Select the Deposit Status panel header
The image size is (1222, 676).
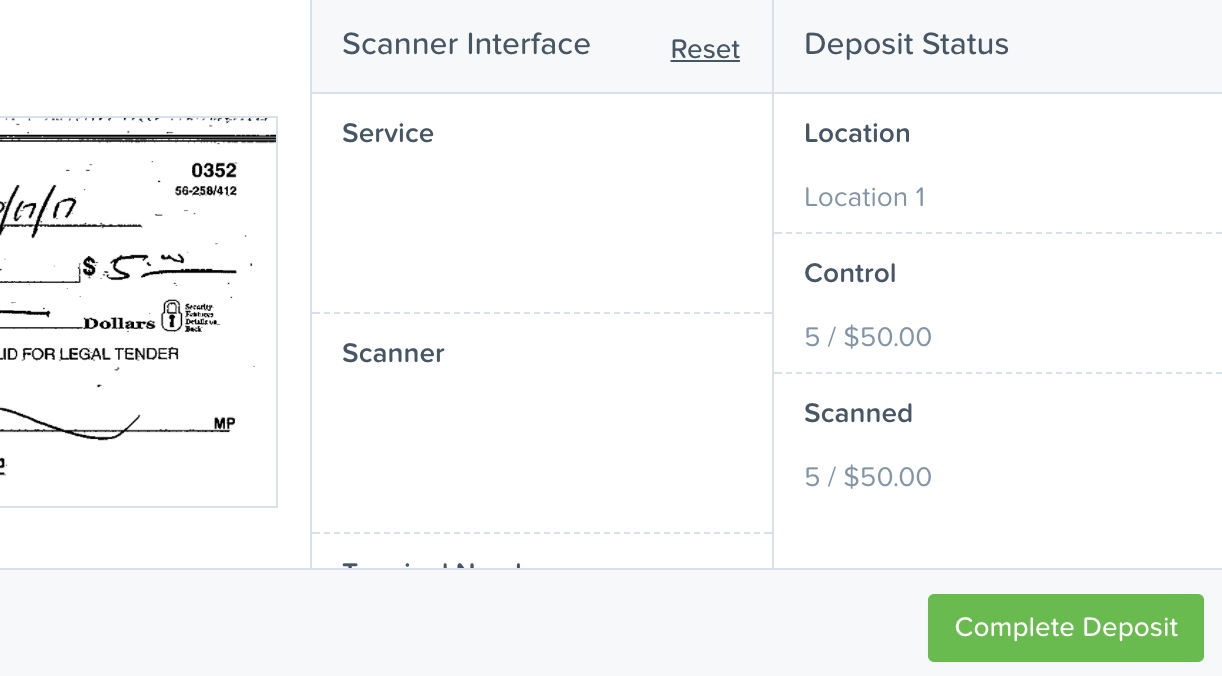(906, 44)
